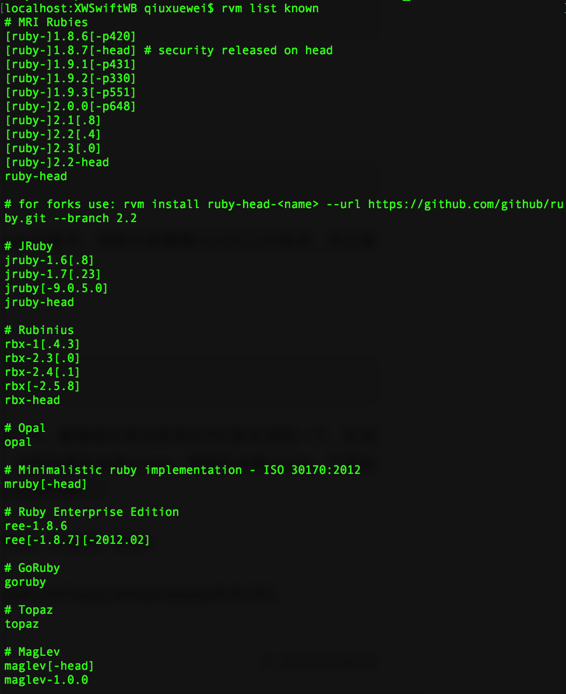This screenshot has width=566, height=694.
Task: Select the rbx[-2.5.8] line
Action: click(x=42, y=386)
